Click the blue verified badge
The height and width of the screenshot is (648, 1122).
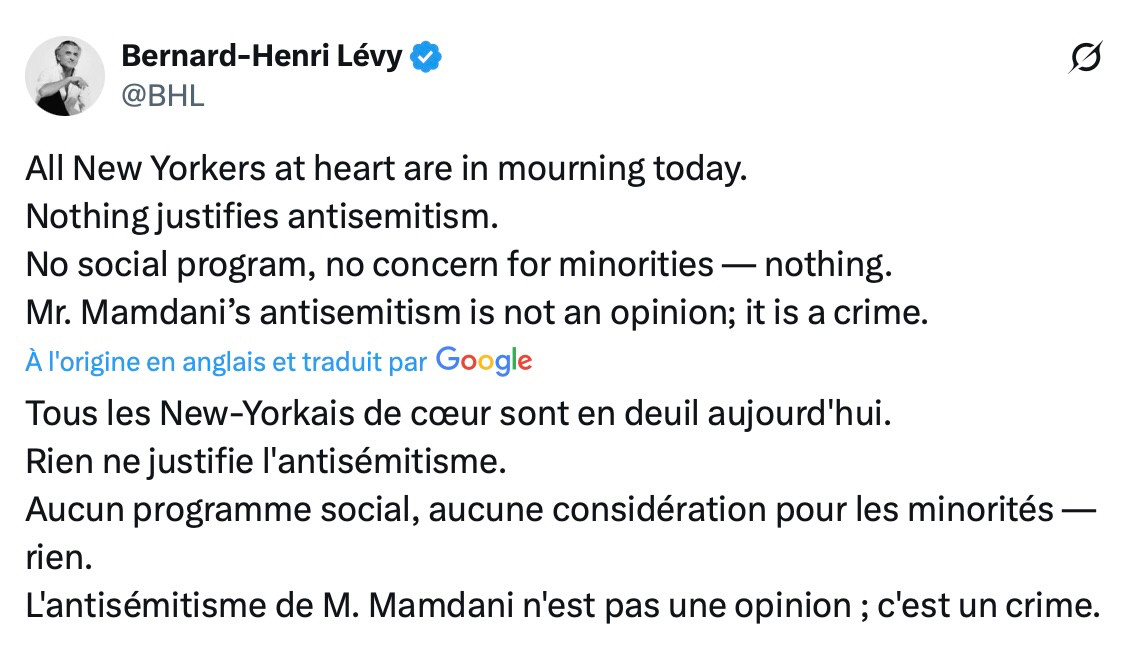(x=428, y=57)
